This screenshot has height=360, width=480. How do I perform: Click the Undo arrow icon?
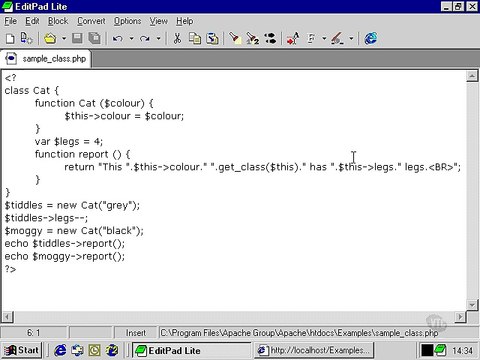tap(117, 39)
